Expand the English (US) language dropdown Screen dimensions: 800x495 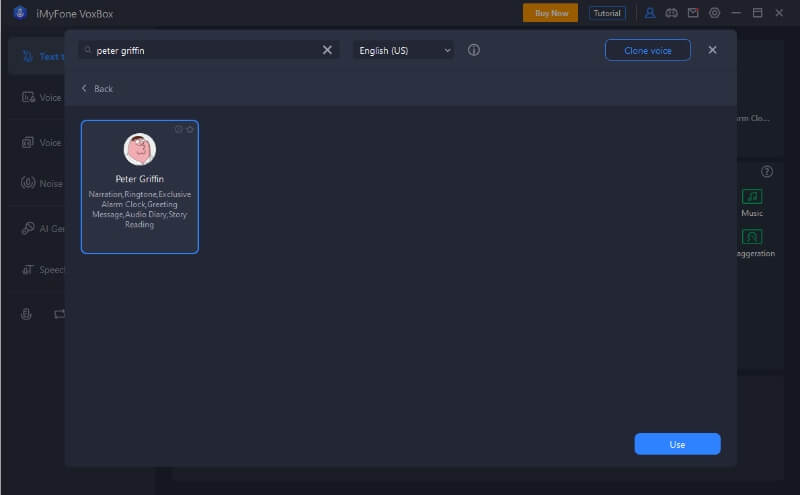(x=403, y=50)
